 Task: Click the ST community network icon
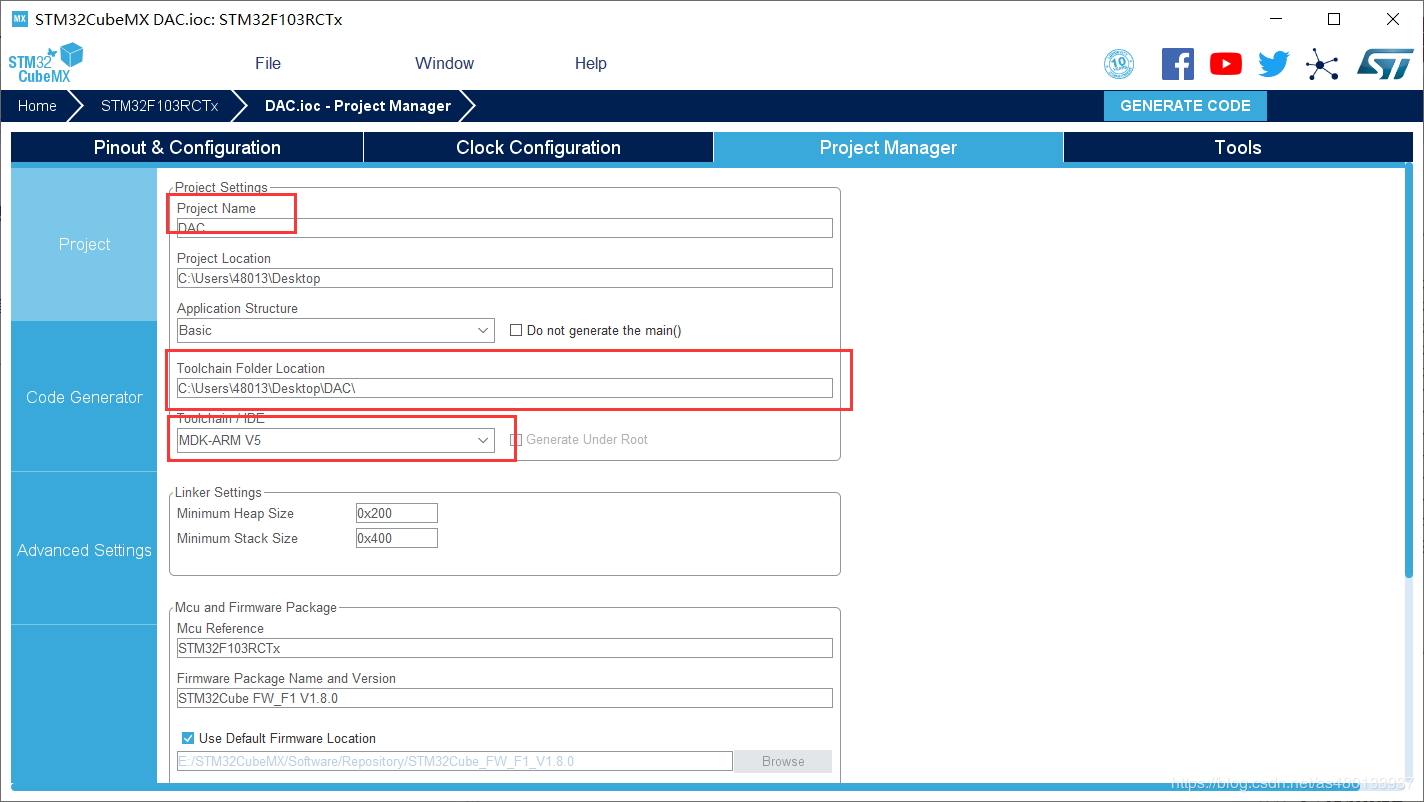tap(1322, 64)
